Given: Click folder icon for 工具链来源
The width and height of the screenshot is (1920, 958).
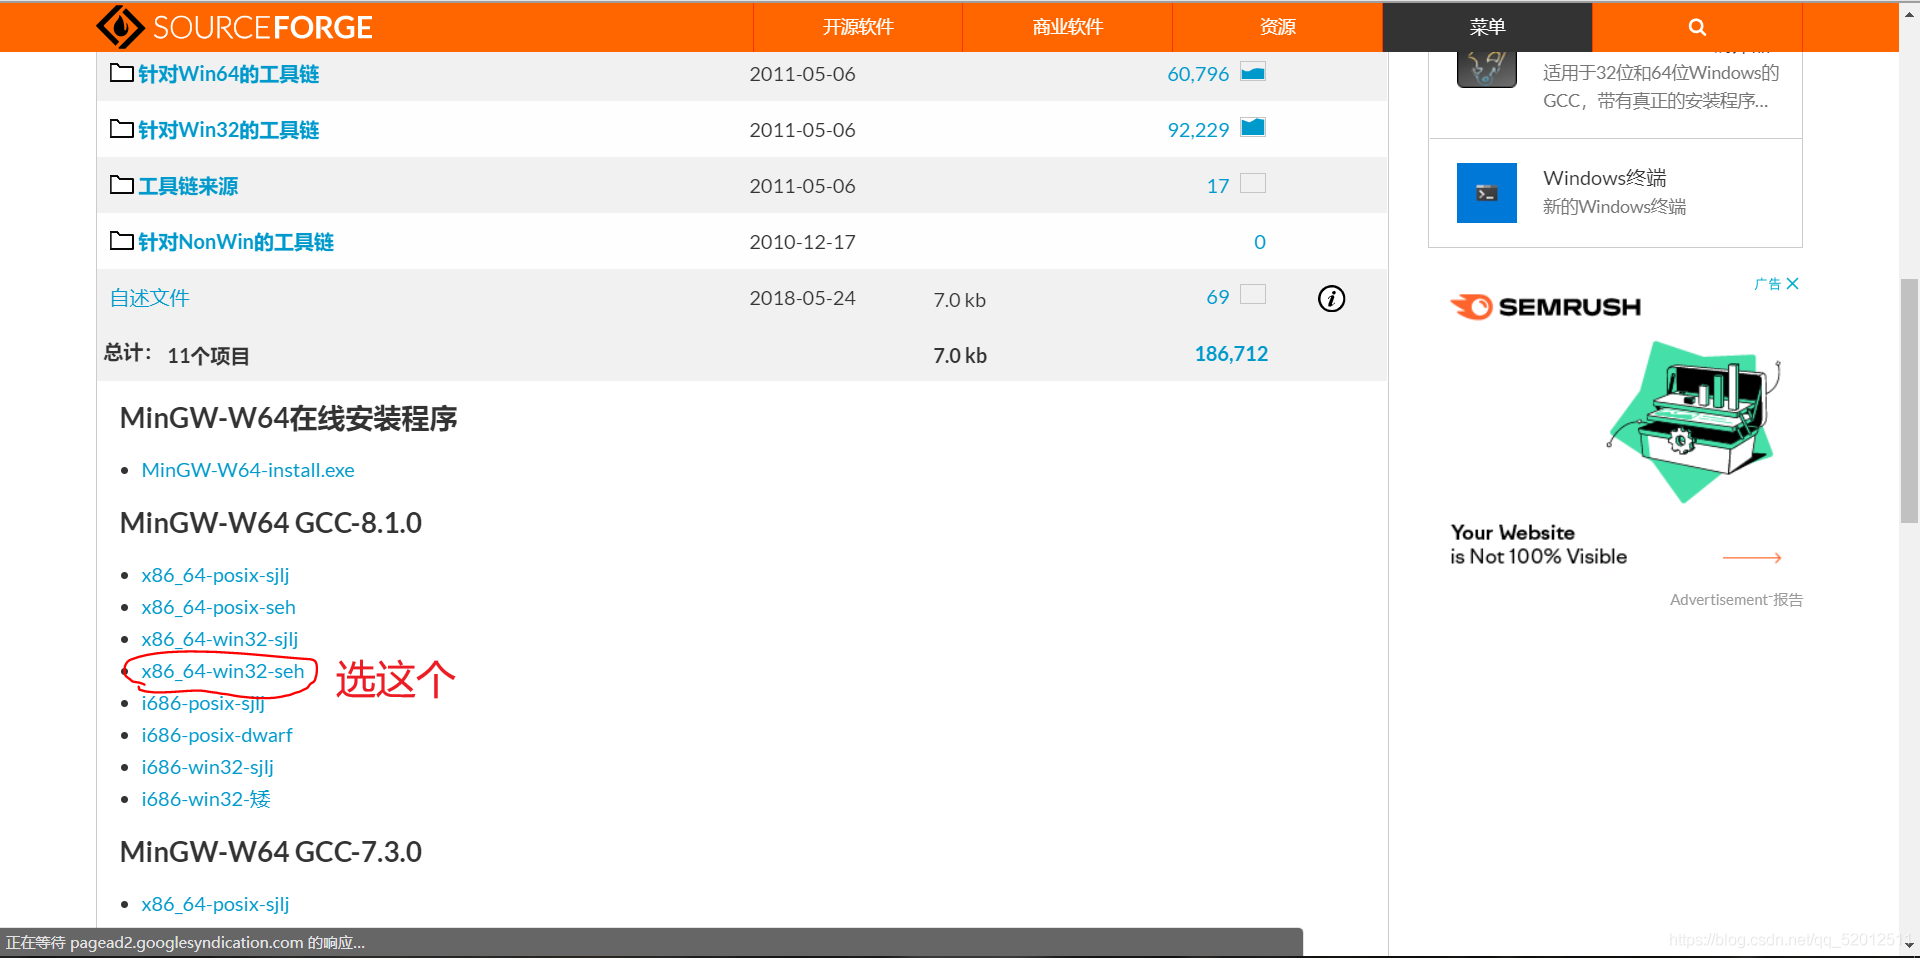Looking at the screenshot, I should point(122,185).
